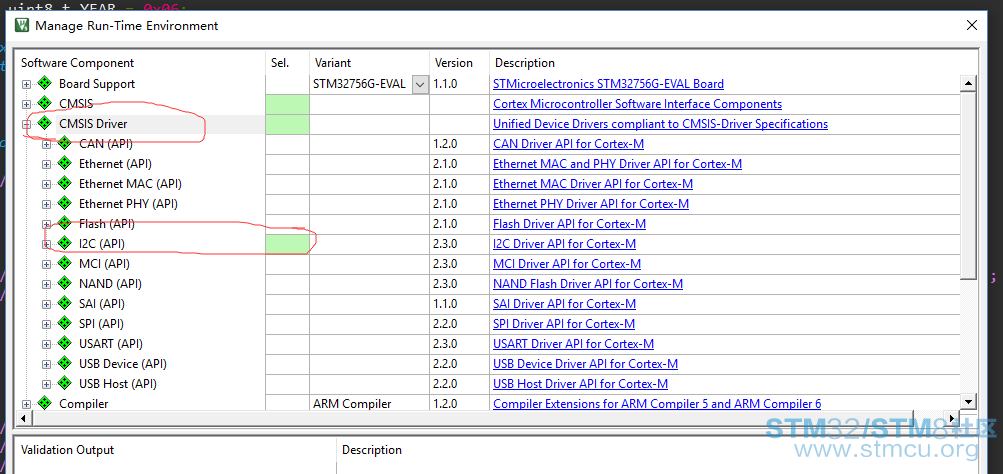This screenshot has height=474, width=1003.
Task: Click the Ethernet PHY (API) diamond icon
Action: click(x=64, y=203)
